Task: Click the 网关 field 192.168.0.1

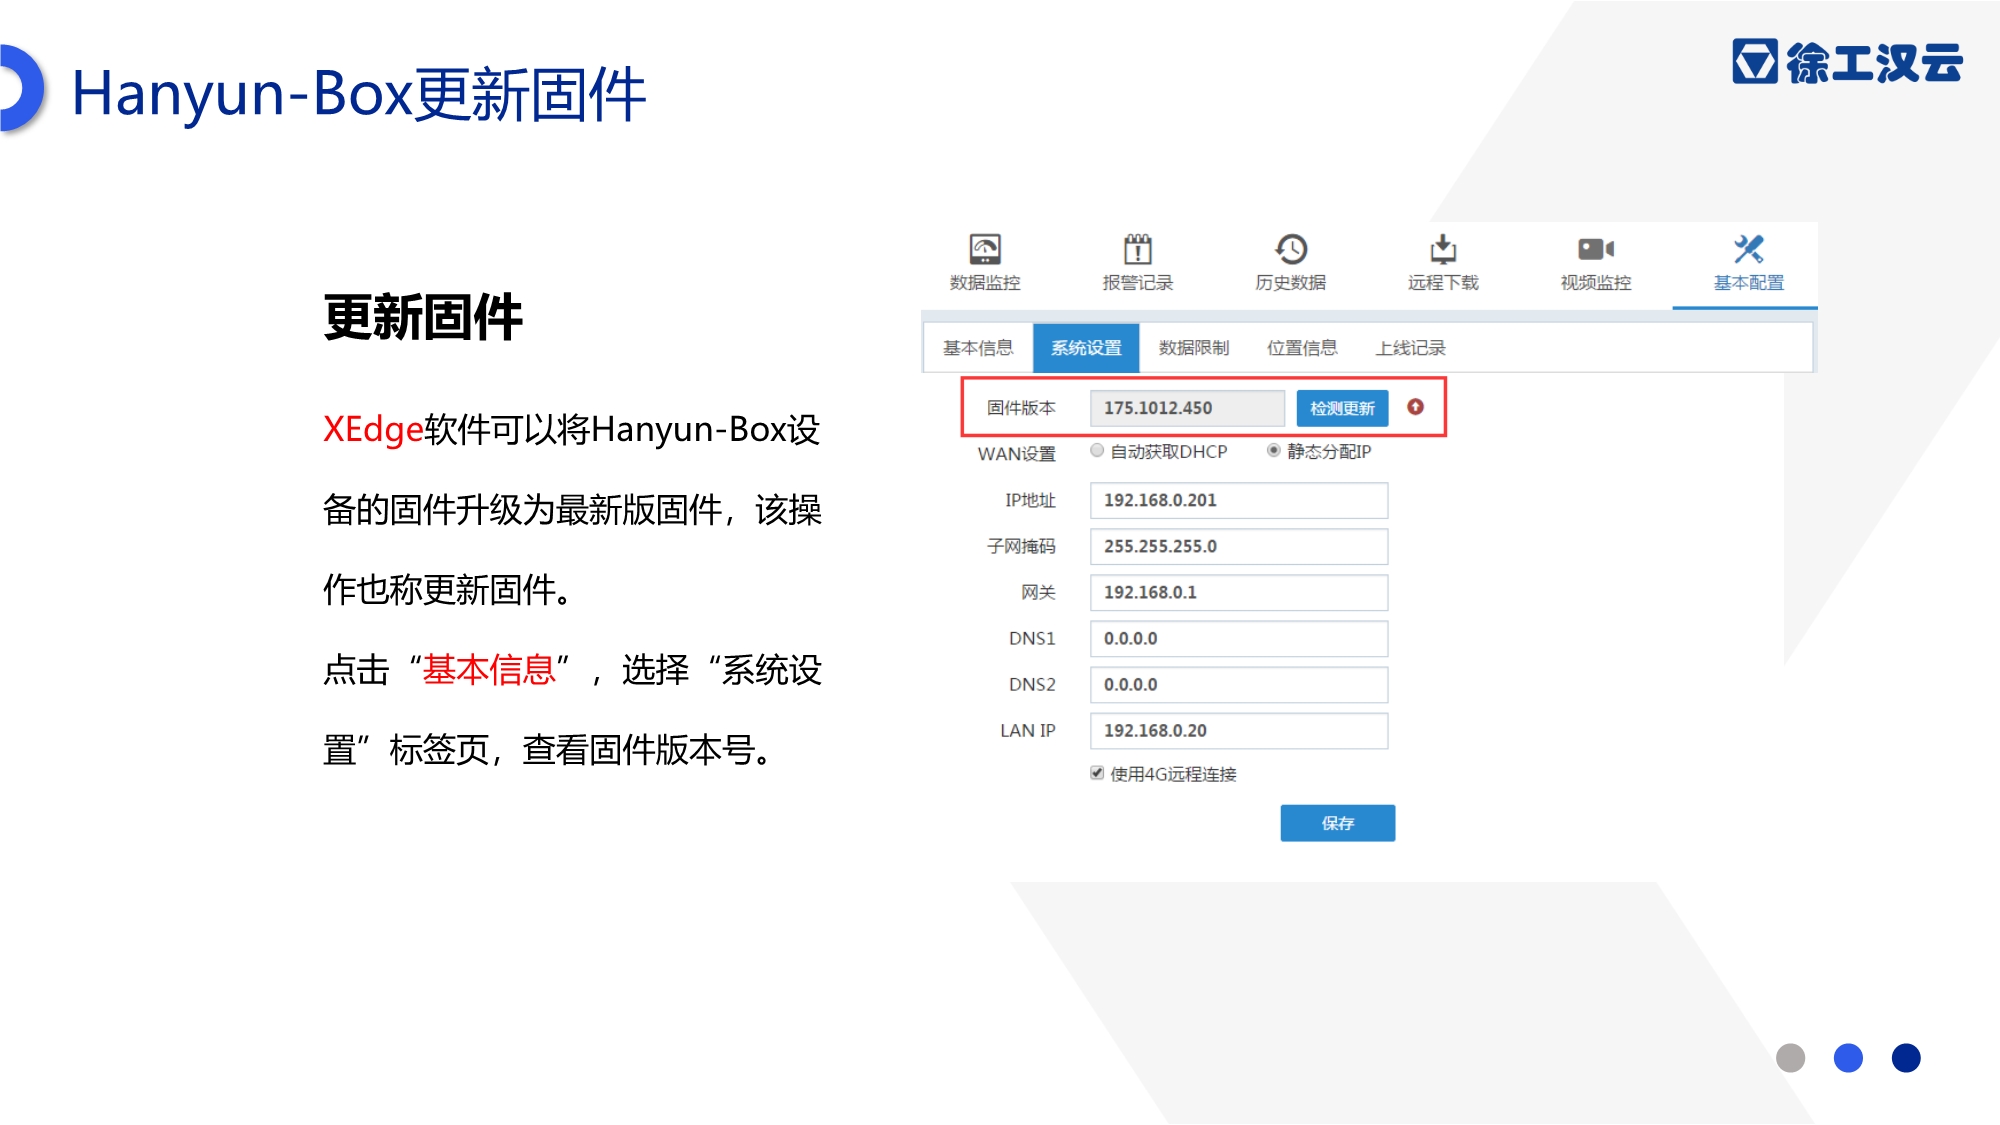Action: coord(1239,592)
